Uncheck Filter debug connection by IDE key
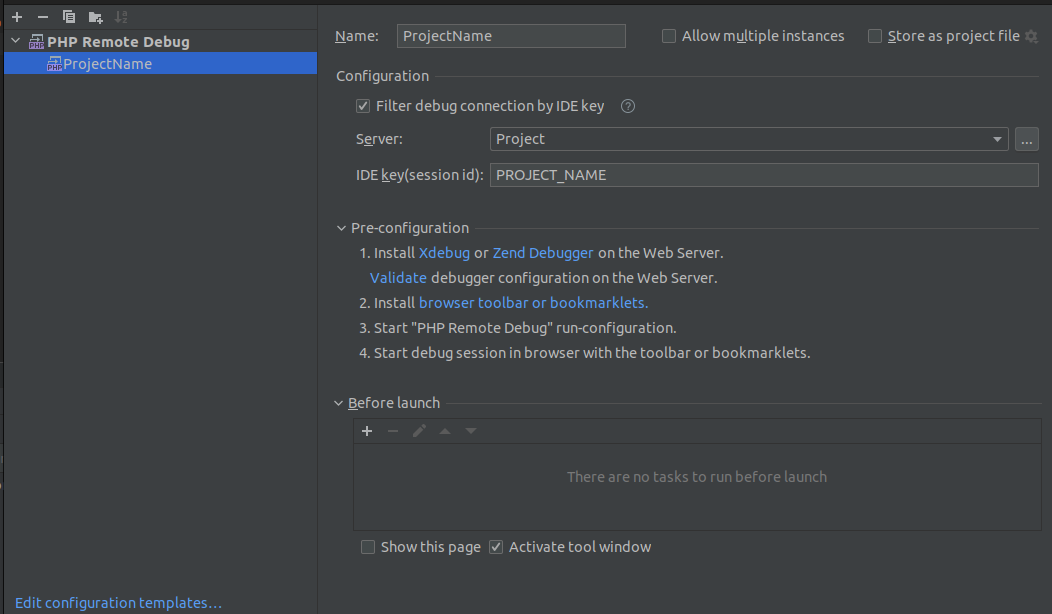The width and height of the screenshot is (1052, 614). 362,105
